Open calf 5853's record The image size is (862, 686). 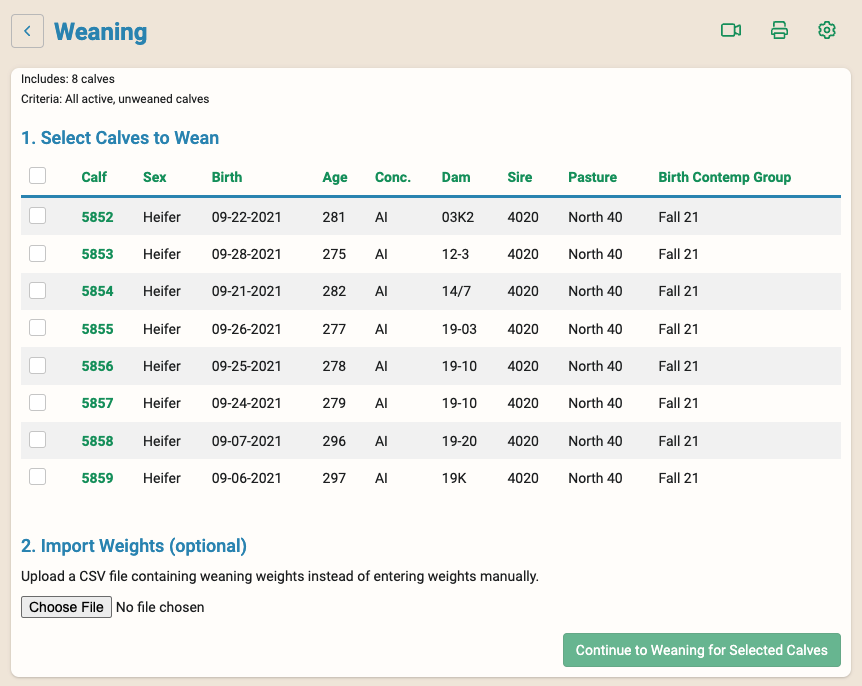point(96,254)
